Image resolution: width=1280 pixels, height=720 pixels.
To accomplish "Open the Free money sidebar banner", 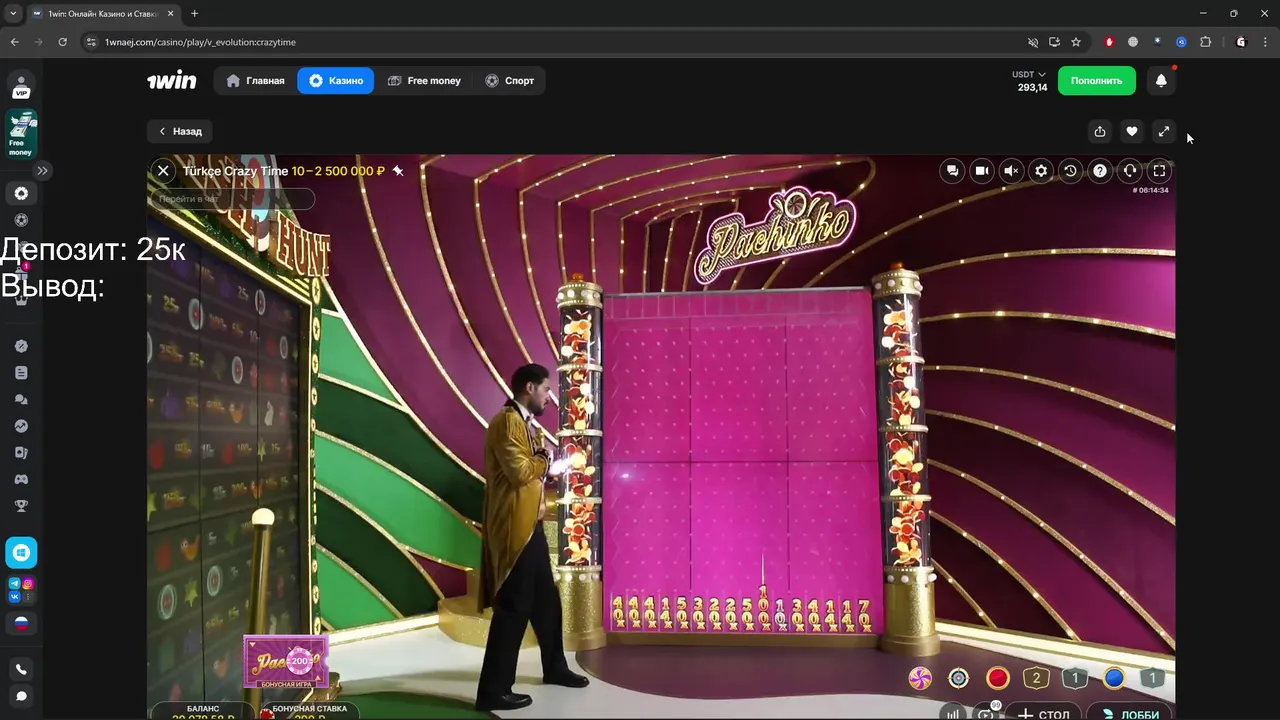I will point(21,135).
